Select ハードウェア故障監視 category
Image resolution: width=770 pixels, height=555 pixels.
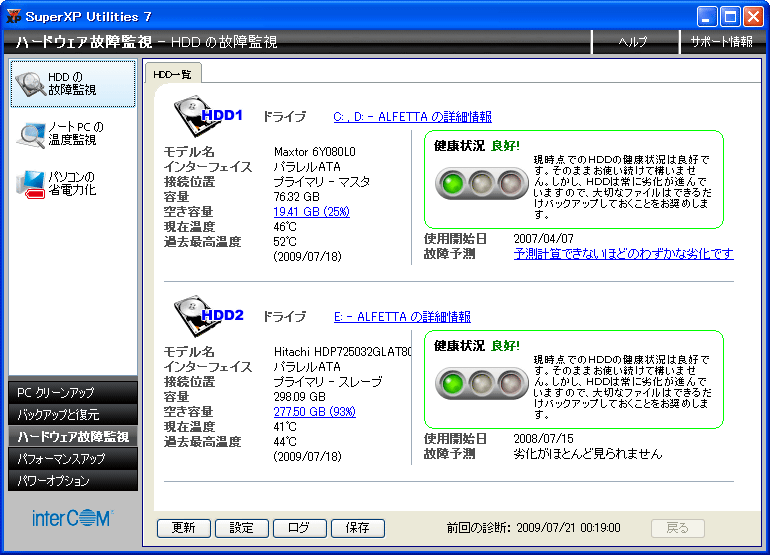[73, 436]
